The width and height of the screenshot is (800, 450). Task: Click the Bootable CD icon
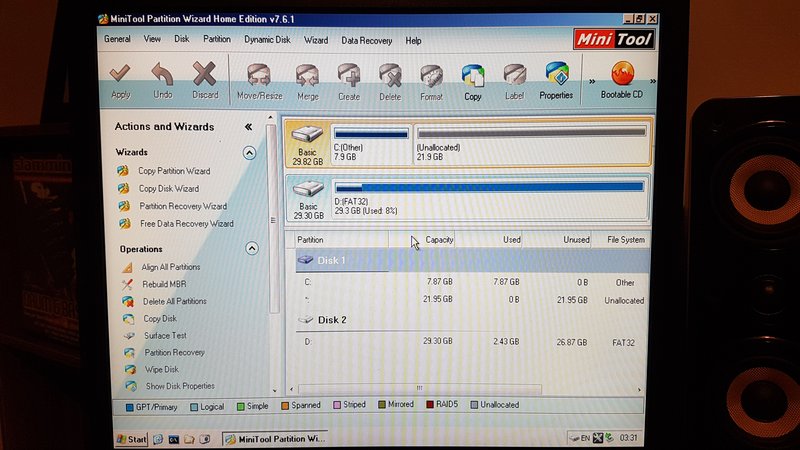coord(622,73)
